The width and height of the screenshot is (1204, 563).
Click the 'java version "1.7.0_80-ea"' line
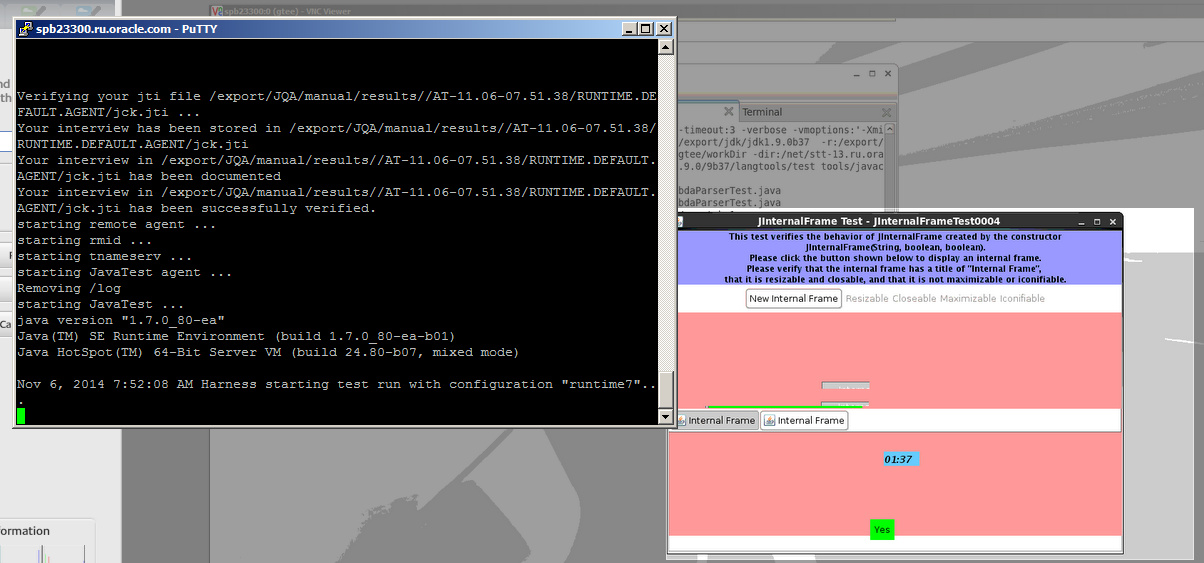[x=121, y=320]
